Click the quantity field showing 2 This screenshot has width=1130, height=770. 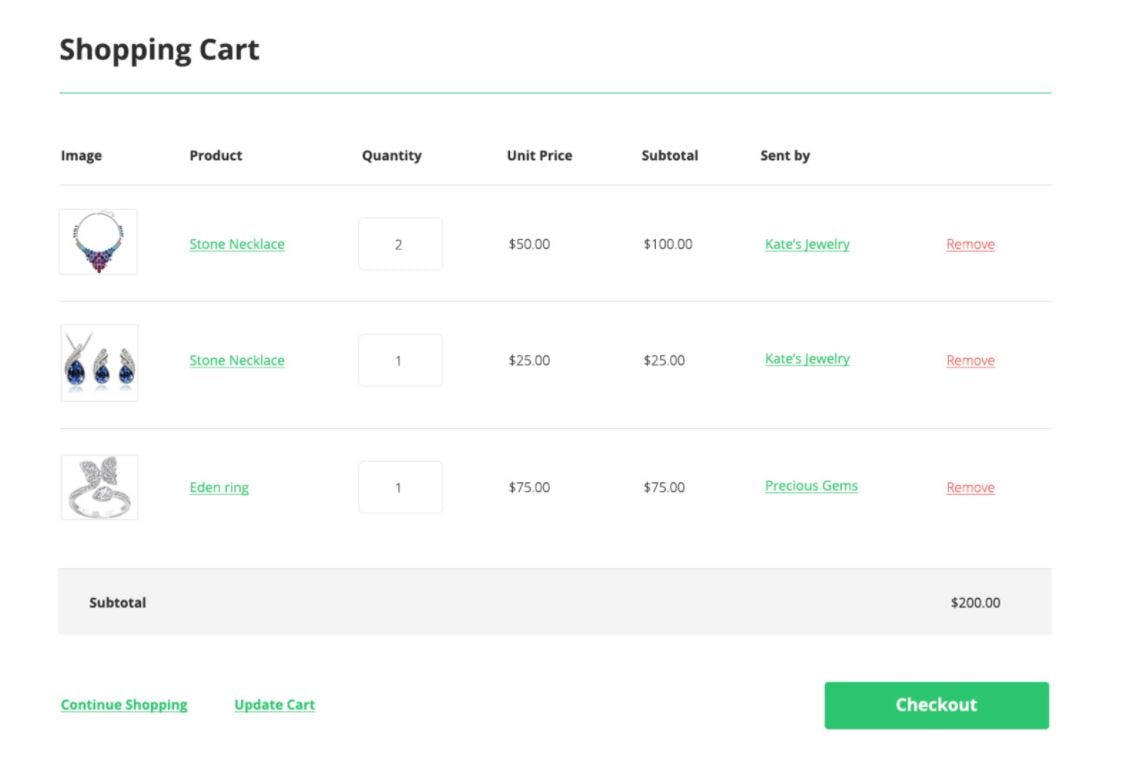(x=400, y=244)
